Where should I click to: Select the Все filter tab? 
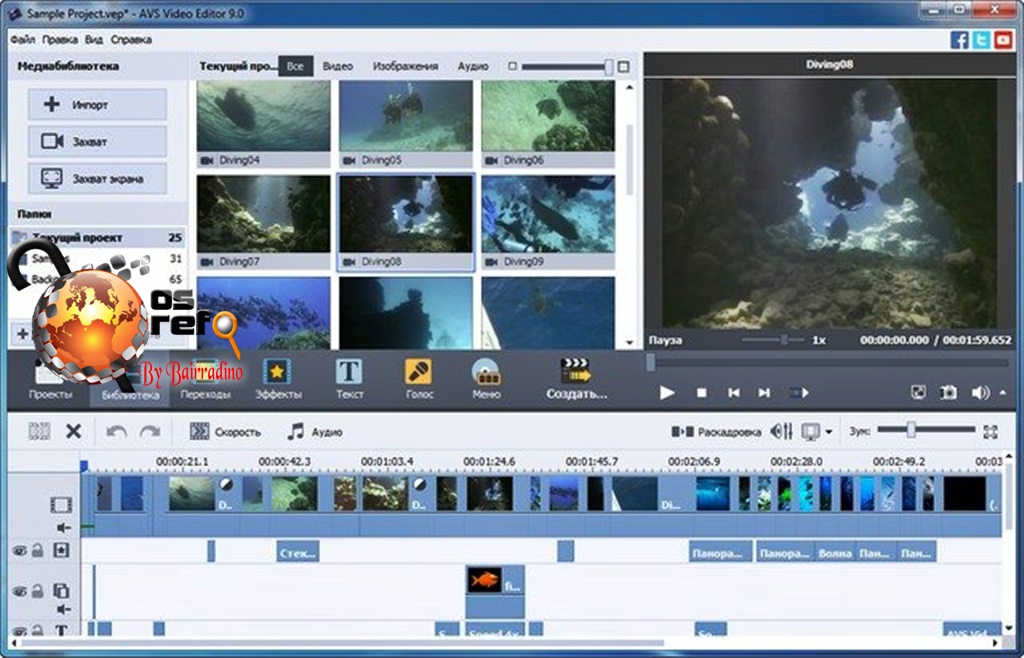(295, 66)
